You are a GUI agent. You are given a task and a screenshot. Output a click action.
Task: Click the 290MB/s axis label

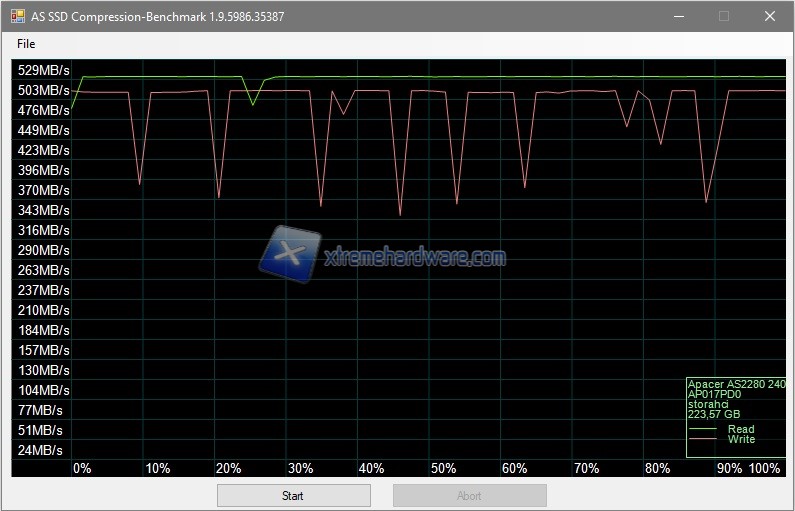tap(42, 250)
